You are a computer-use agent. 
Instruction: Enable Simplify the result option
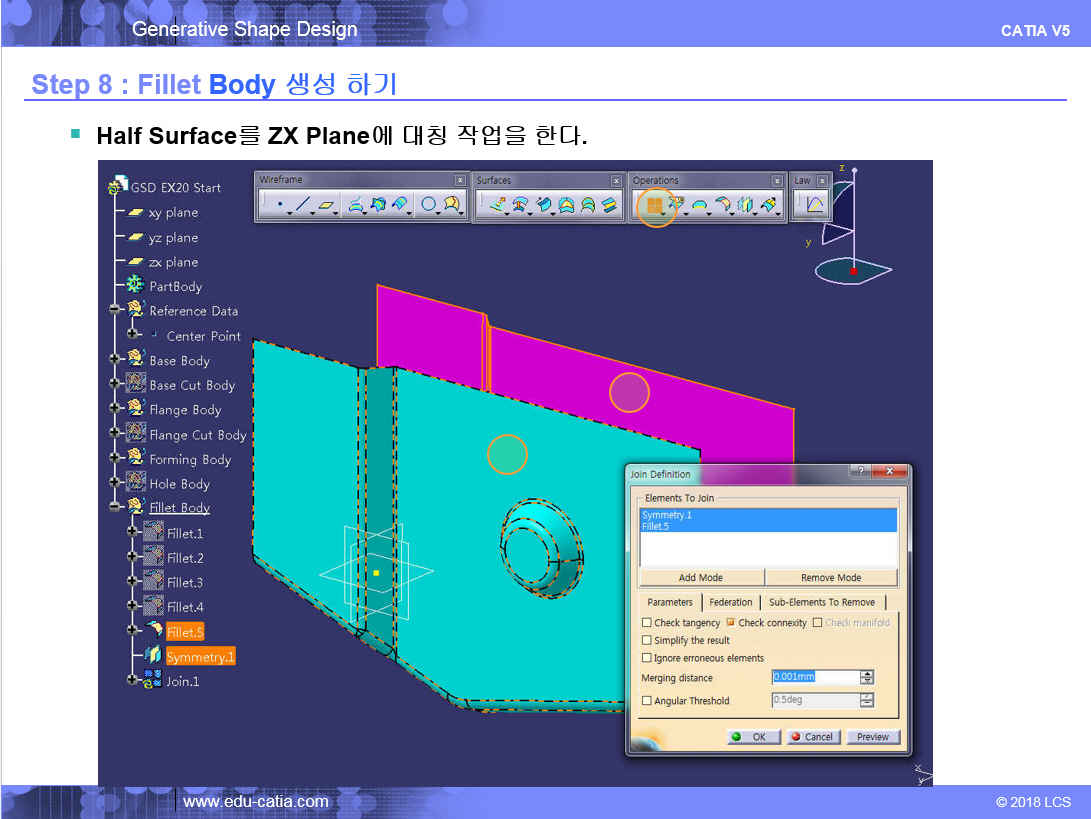click(647, 641)
